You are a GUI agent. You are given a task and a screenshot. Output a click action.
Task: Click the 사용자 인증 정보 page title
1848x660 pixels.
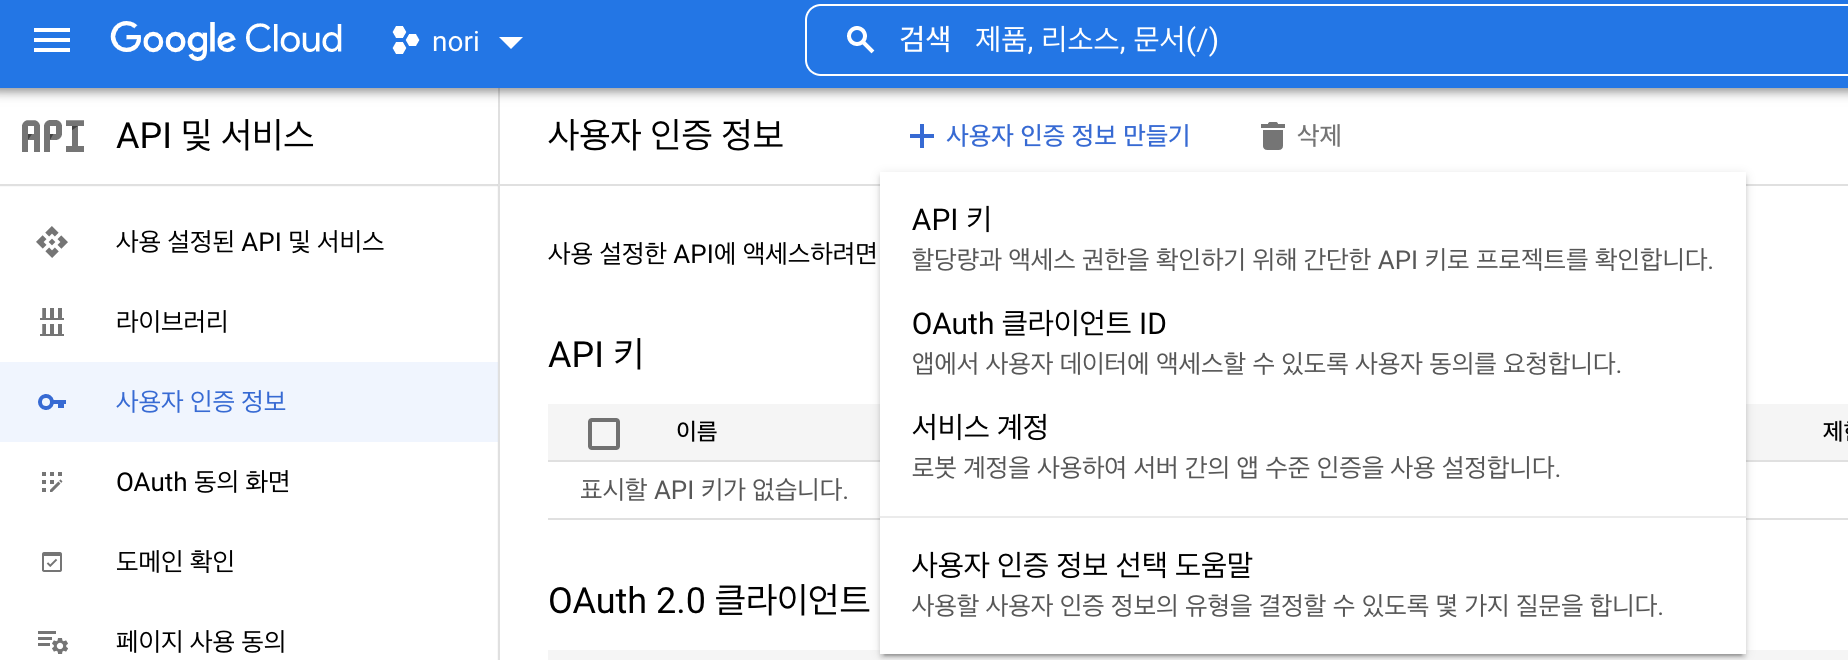pyautogui.click(x=666, y=135)
